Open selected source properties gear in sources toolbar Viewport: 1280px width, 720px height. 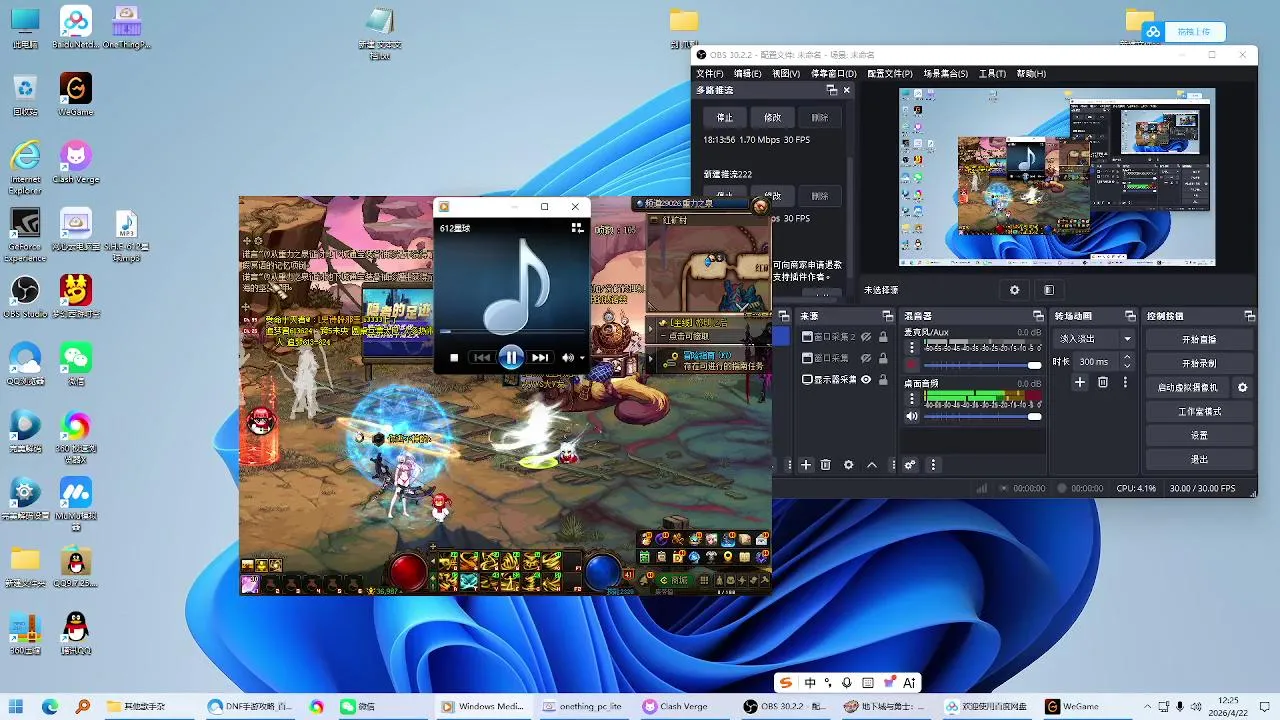point(849,465)
